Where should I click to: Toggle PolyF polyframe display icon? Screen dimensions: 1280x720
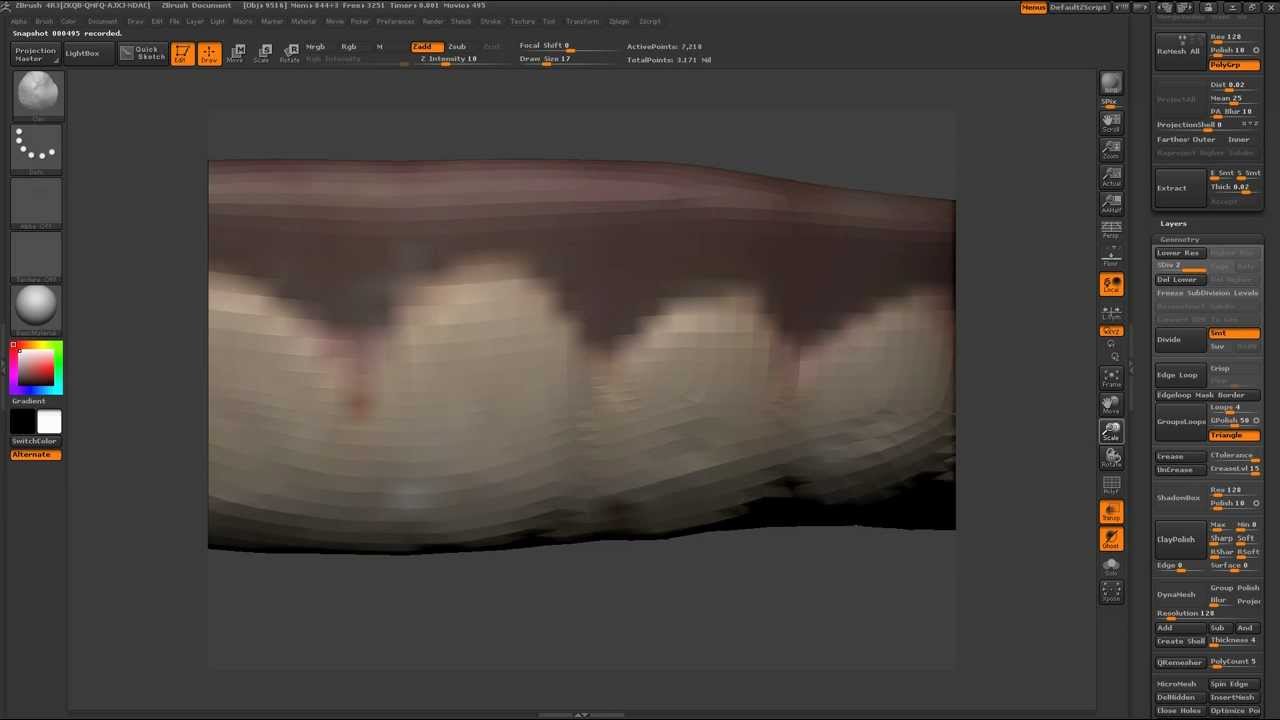coord(1111,485)
